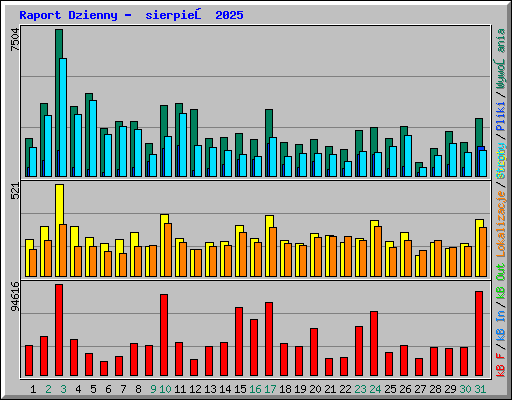
Task: Click the cyan bar for day 5
Action: coord(93,138)
